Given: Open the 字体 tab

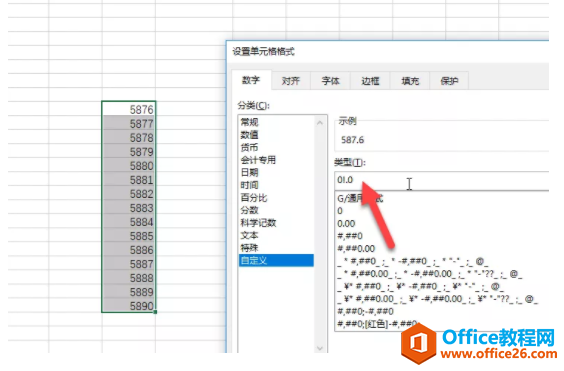Looking at the screenshot, I should click(x=330, y=81).
